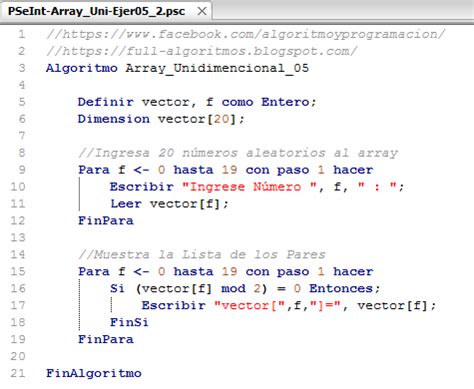Click the full-algoritmos.blogspot.com comment on line 2

pyautogui.click(x=202, y=51)
